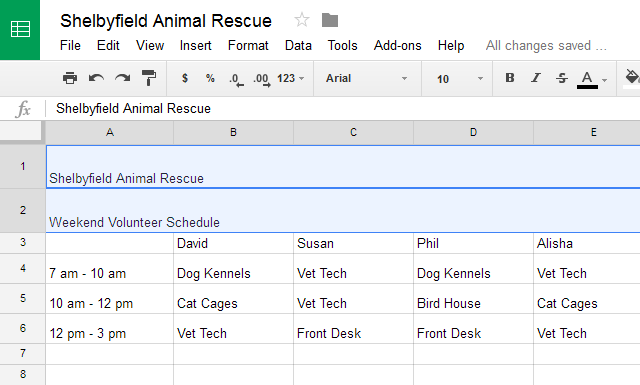Open the text color picker
The width and height of the screenshot is (640, 385).
click(x=588, y=79)
